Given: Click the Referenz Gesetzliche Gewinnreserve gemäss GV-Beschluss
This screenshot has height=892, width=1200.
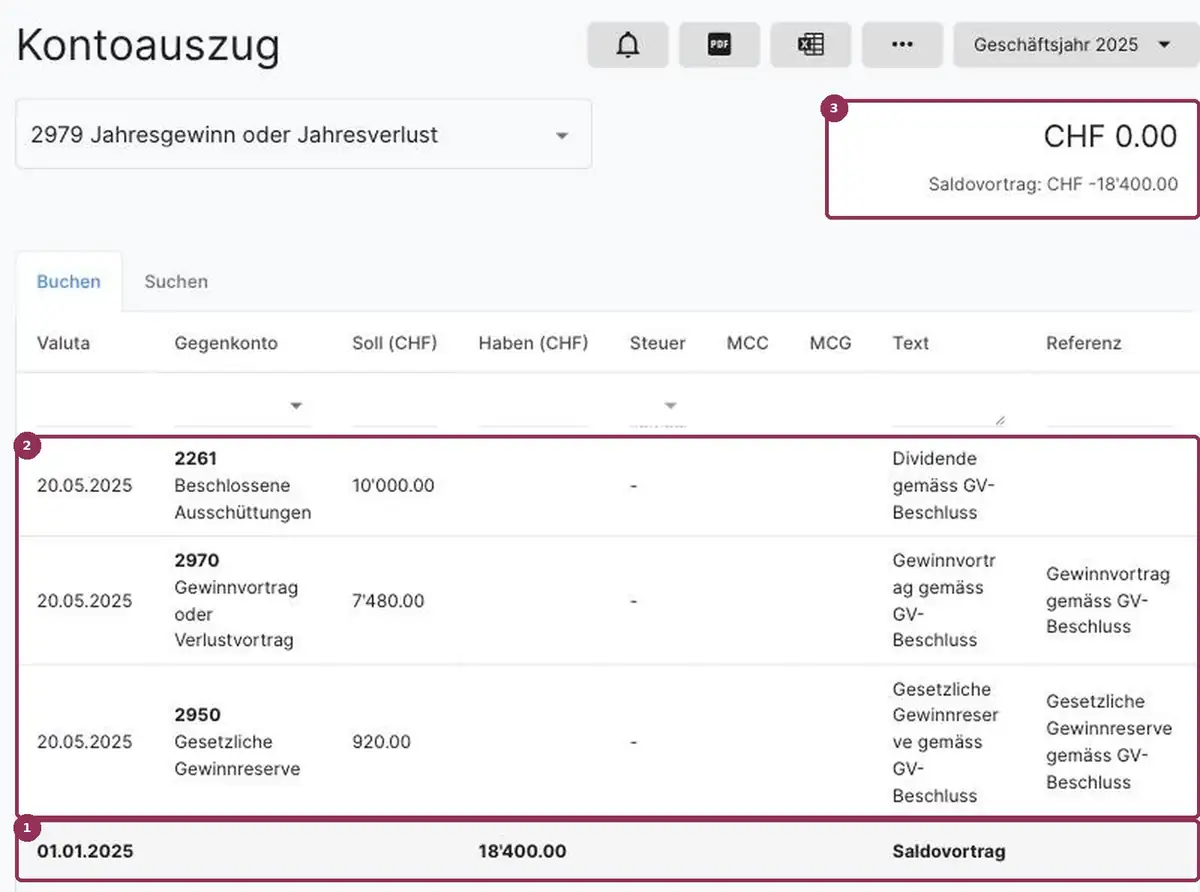Looking at the screenshot, I should click(1109, 742).
